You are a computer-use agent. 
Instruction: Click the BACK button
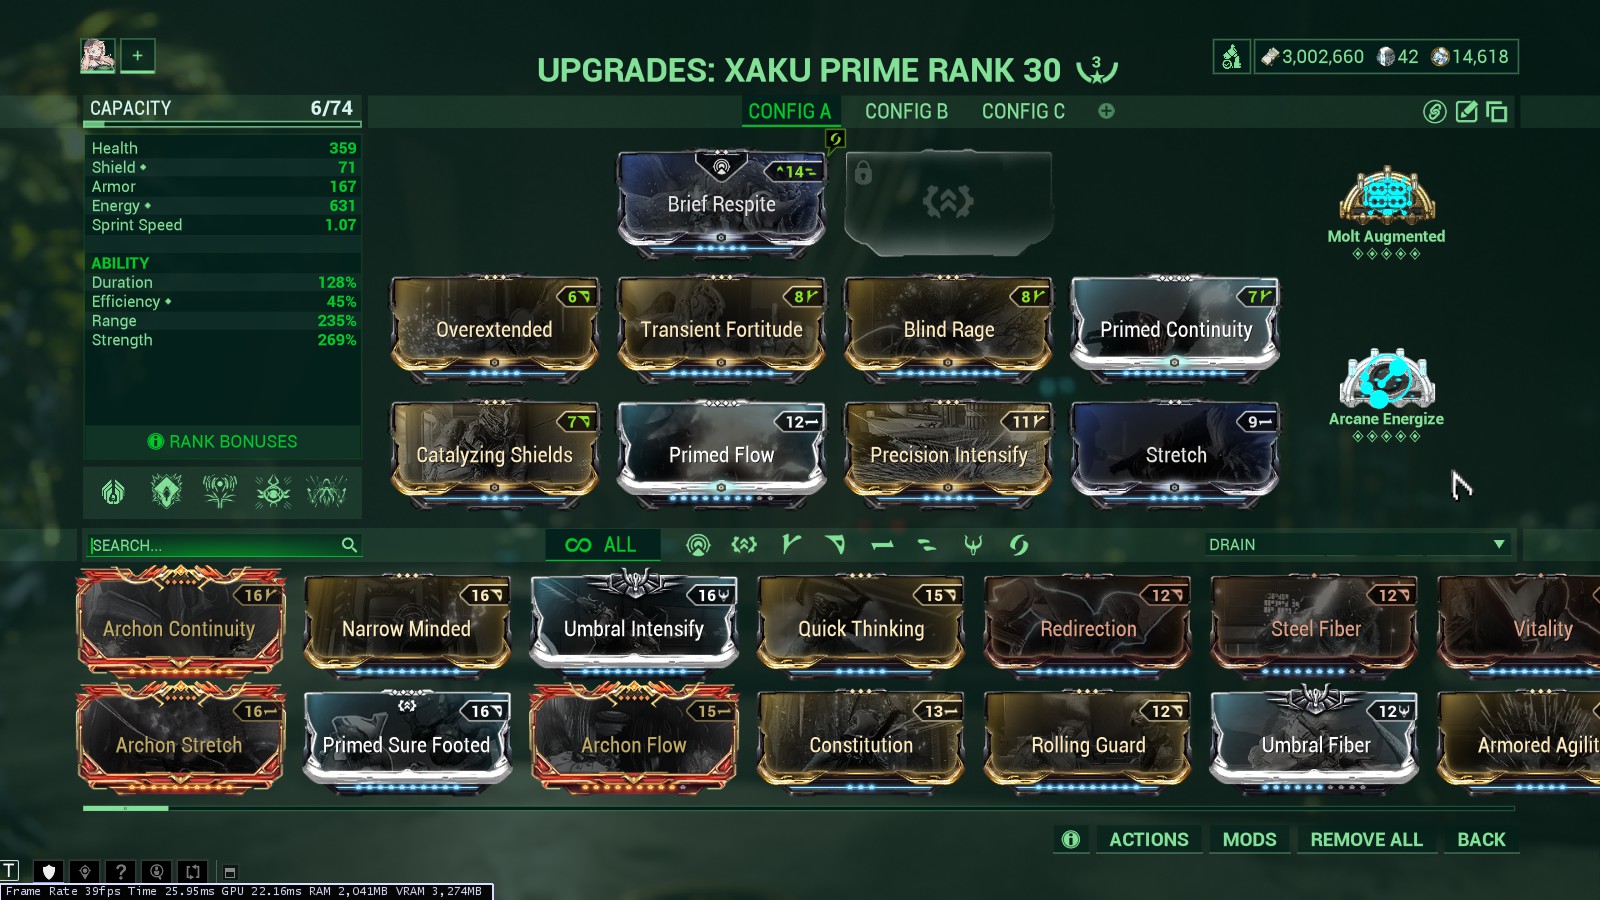tap(1481, 840)
